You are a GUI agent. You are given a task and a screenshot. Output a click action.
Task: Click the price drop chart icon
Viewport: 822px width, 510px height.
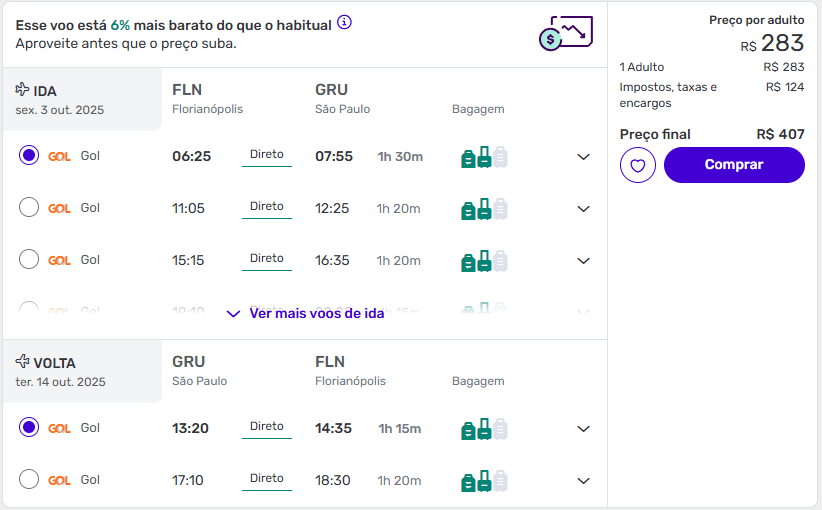click(x=566, y=33)
